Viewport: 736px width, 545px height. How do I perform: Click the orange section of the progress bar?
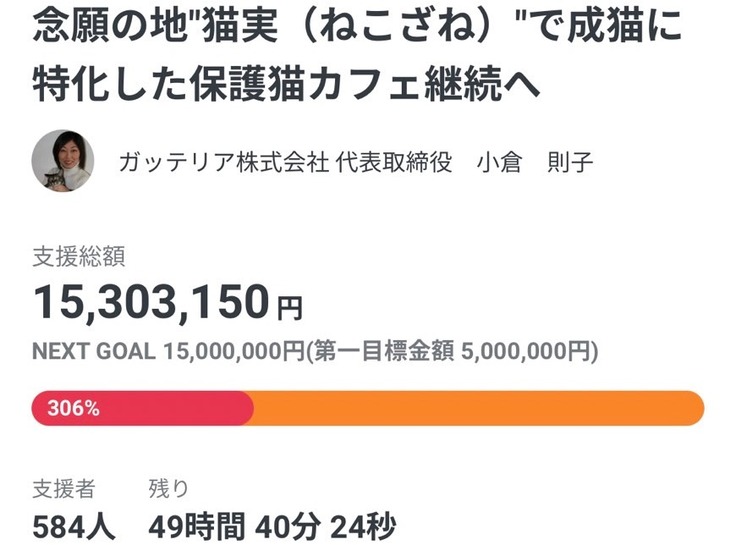point(480,408)
